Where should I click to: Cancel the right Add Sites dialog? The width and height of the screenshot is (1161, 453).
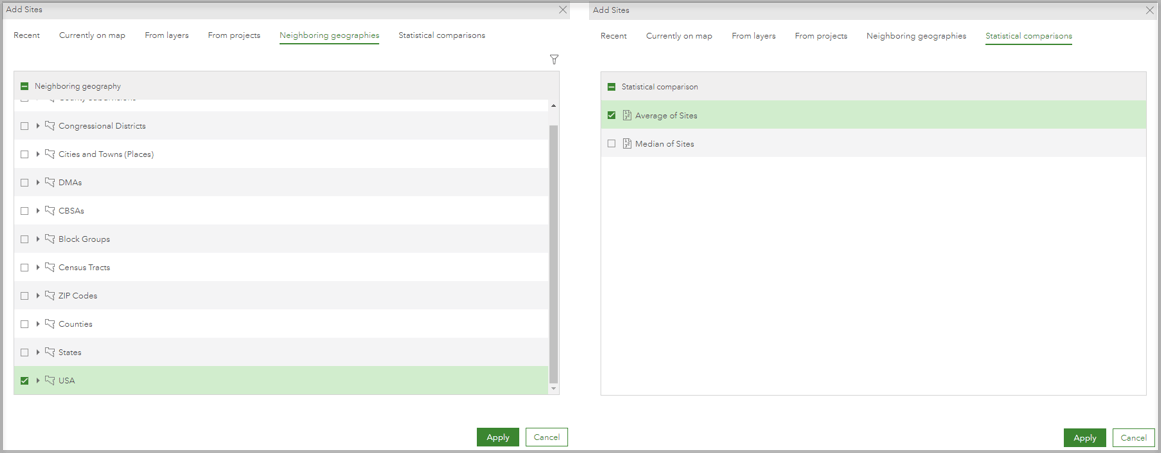[1134, 437]
